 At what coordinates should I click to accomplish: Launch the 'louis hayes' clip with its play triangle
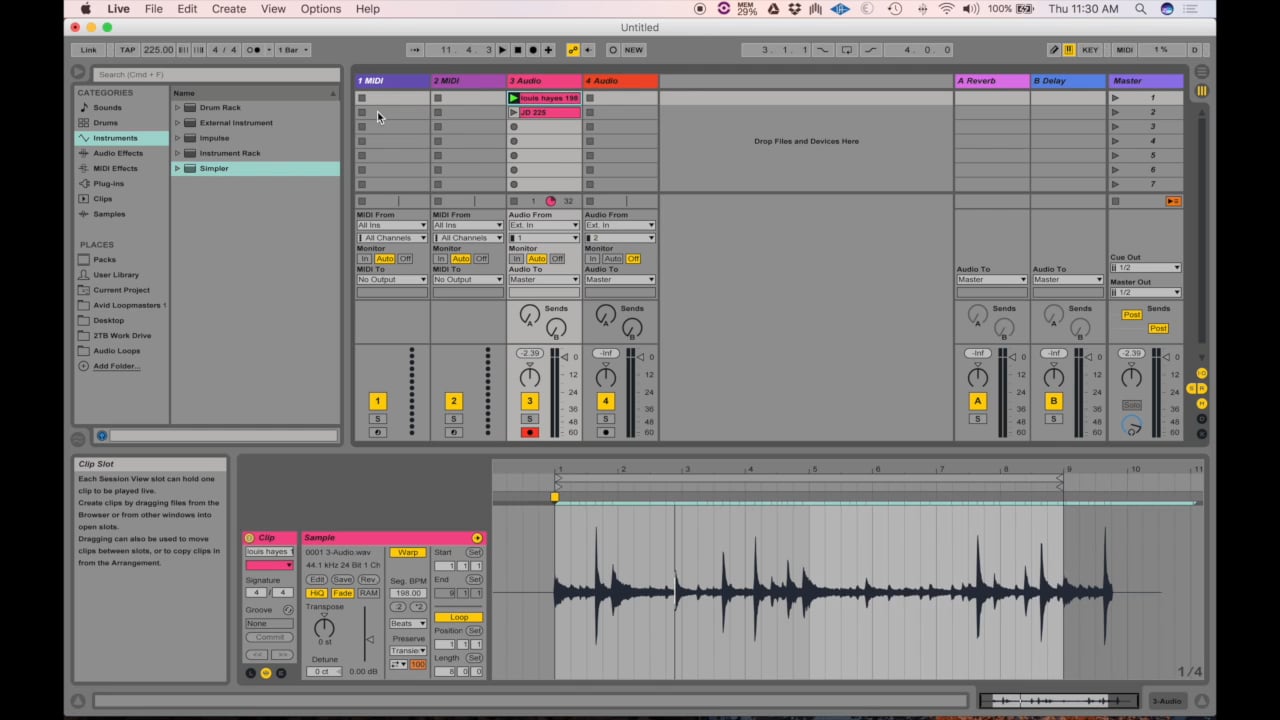click(513, 97)
